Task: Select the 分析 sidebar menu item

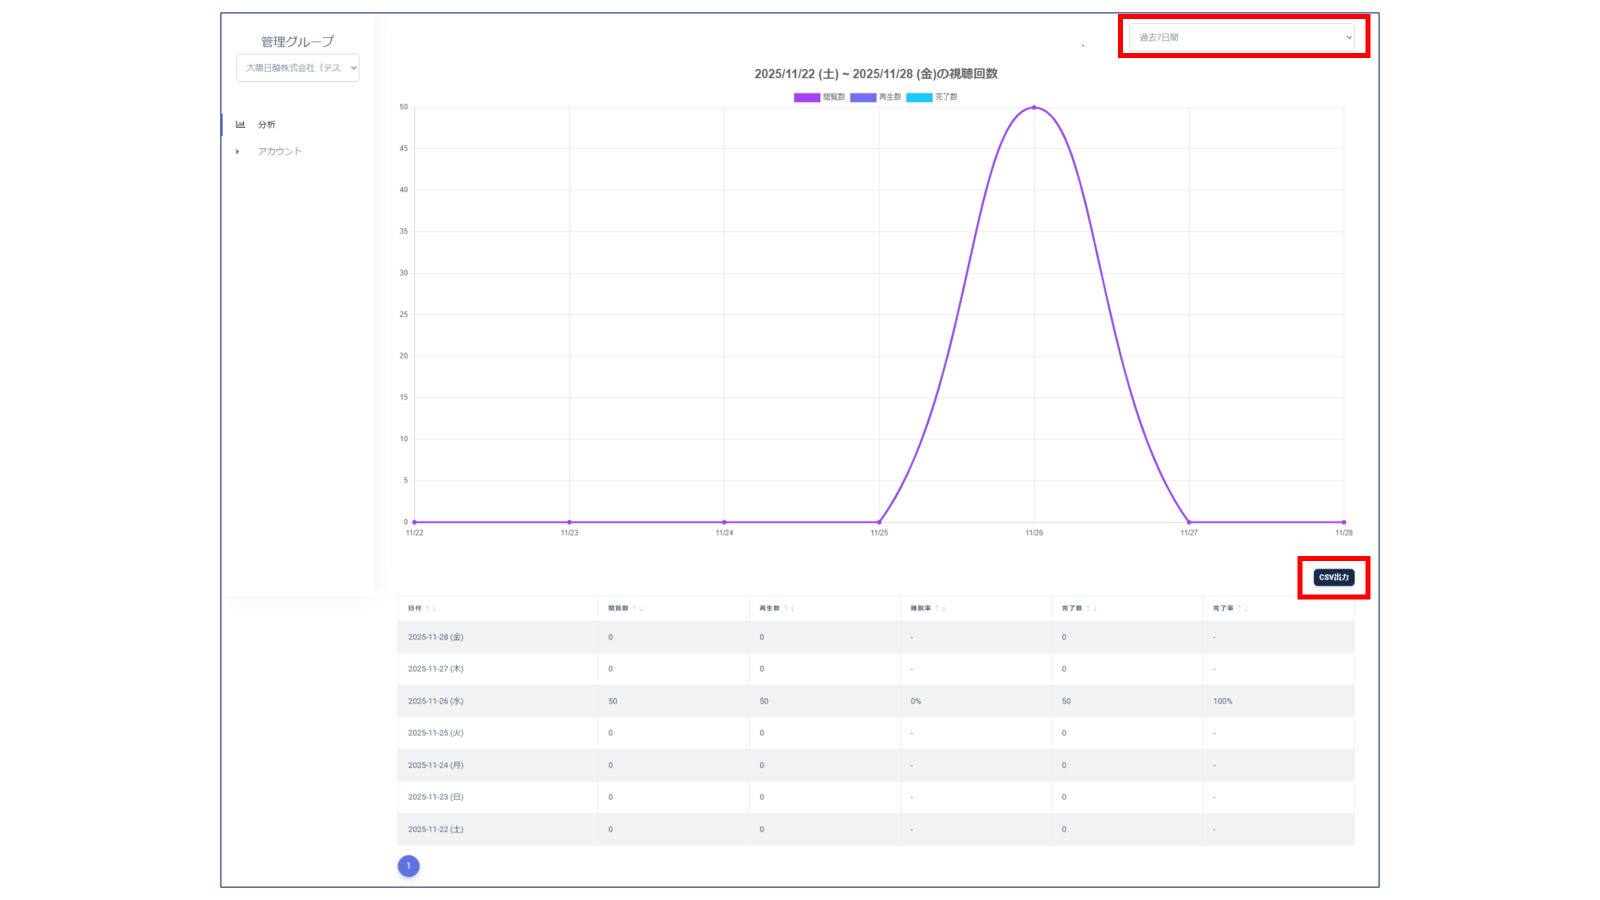Action: click(267, 125)
